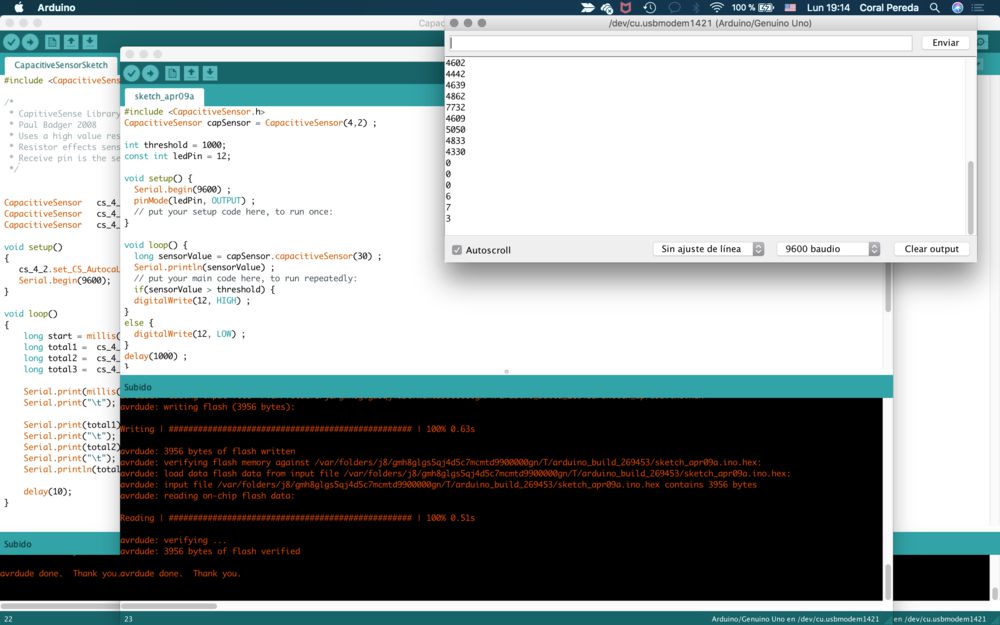Image resolution: width=1000 pixels, height=625 pixels.
Task: Click the Wi-Fi status icon
Action: (717, 8)
